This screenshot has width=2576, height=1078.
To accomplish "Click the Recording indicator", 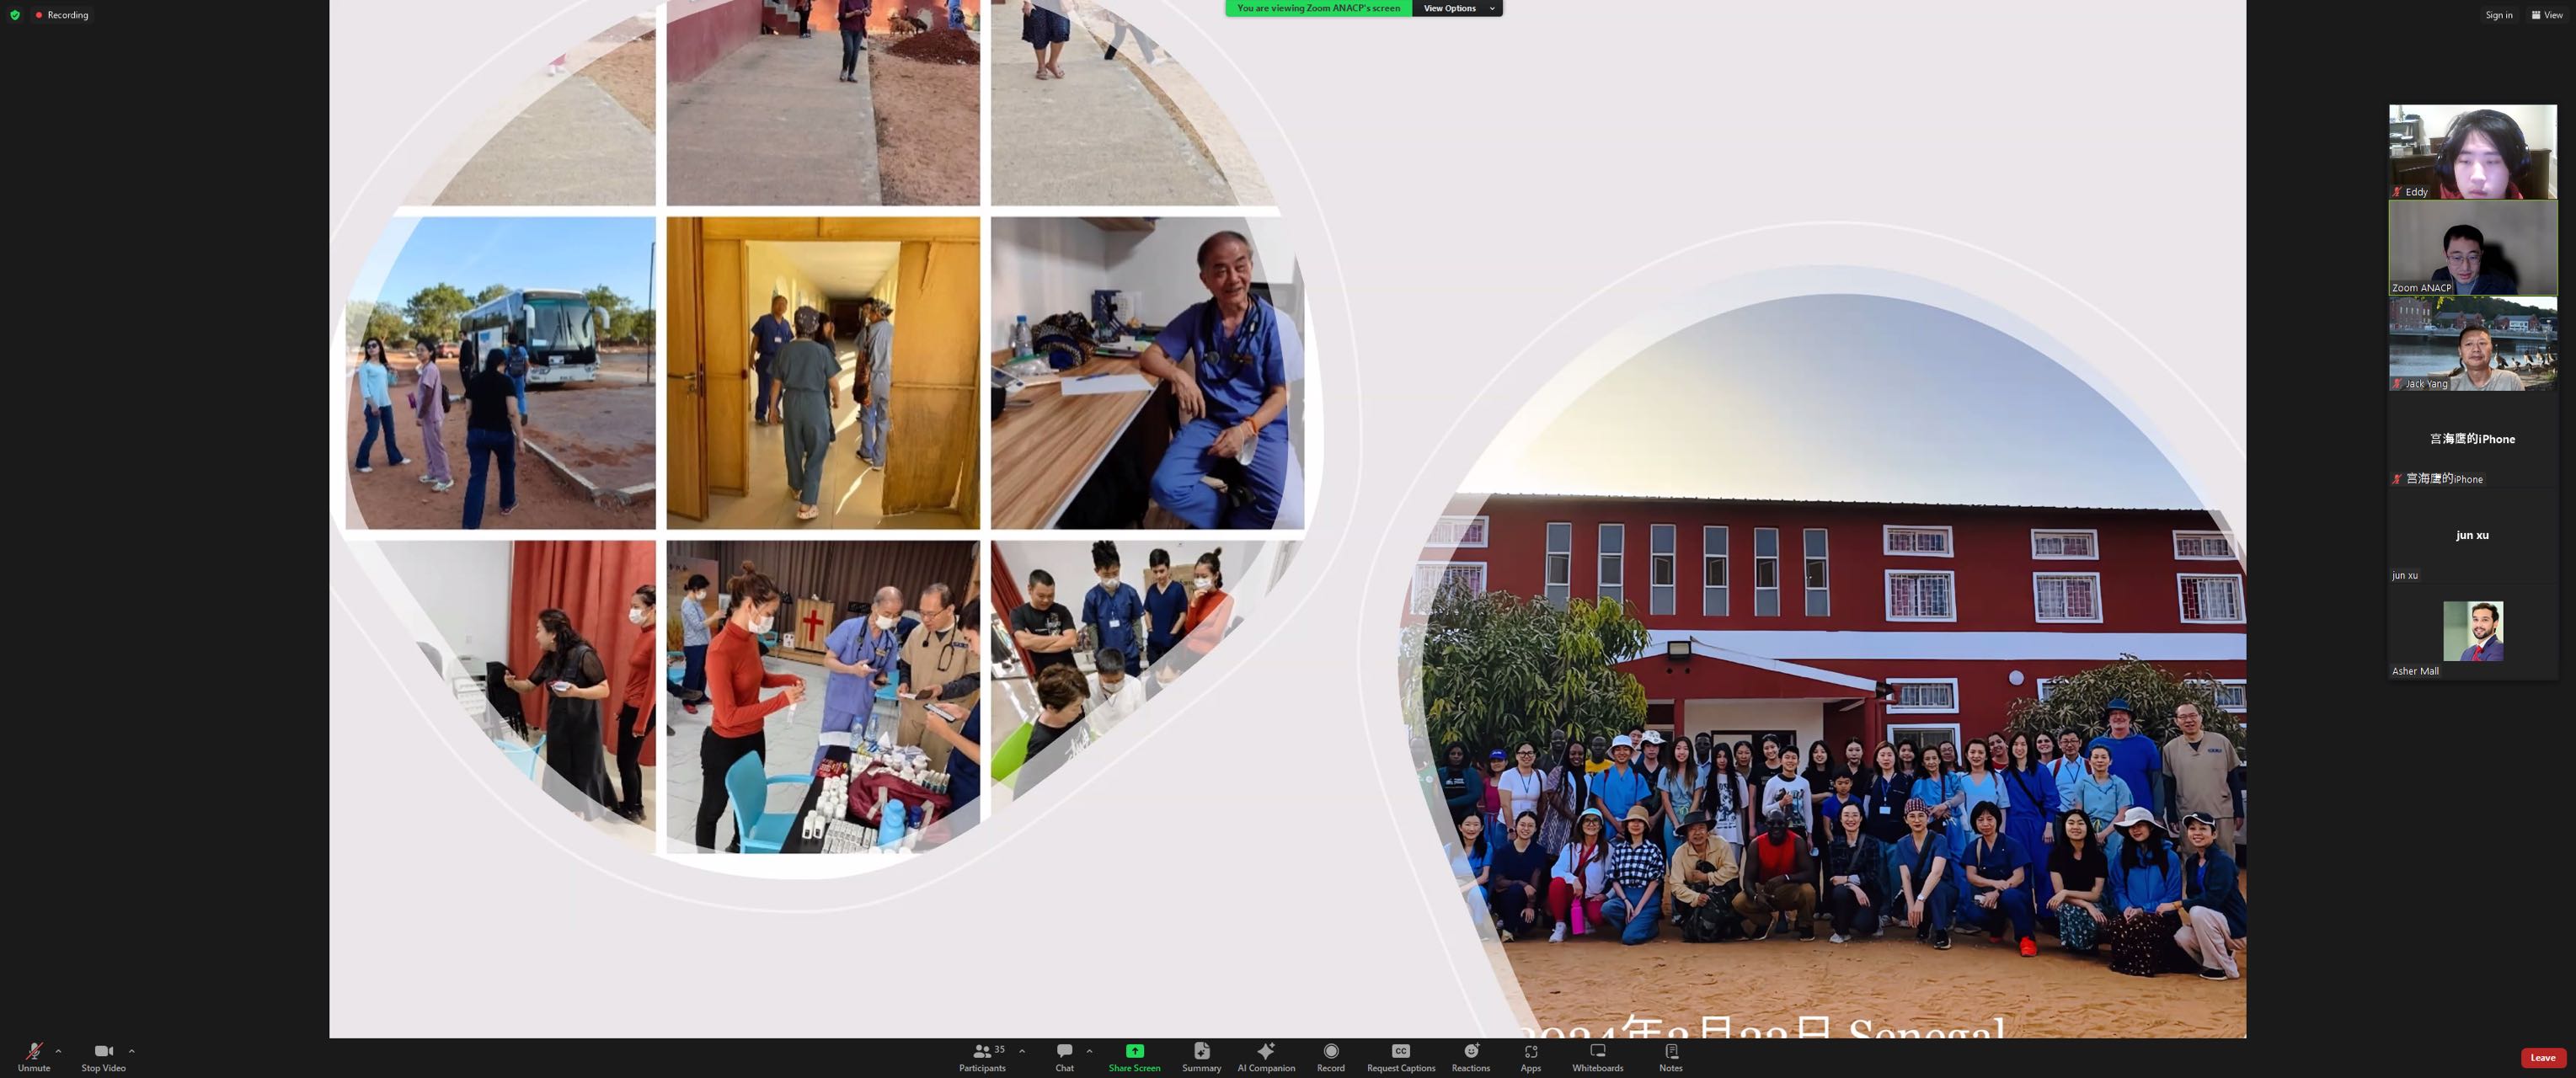I will [62, 15].
